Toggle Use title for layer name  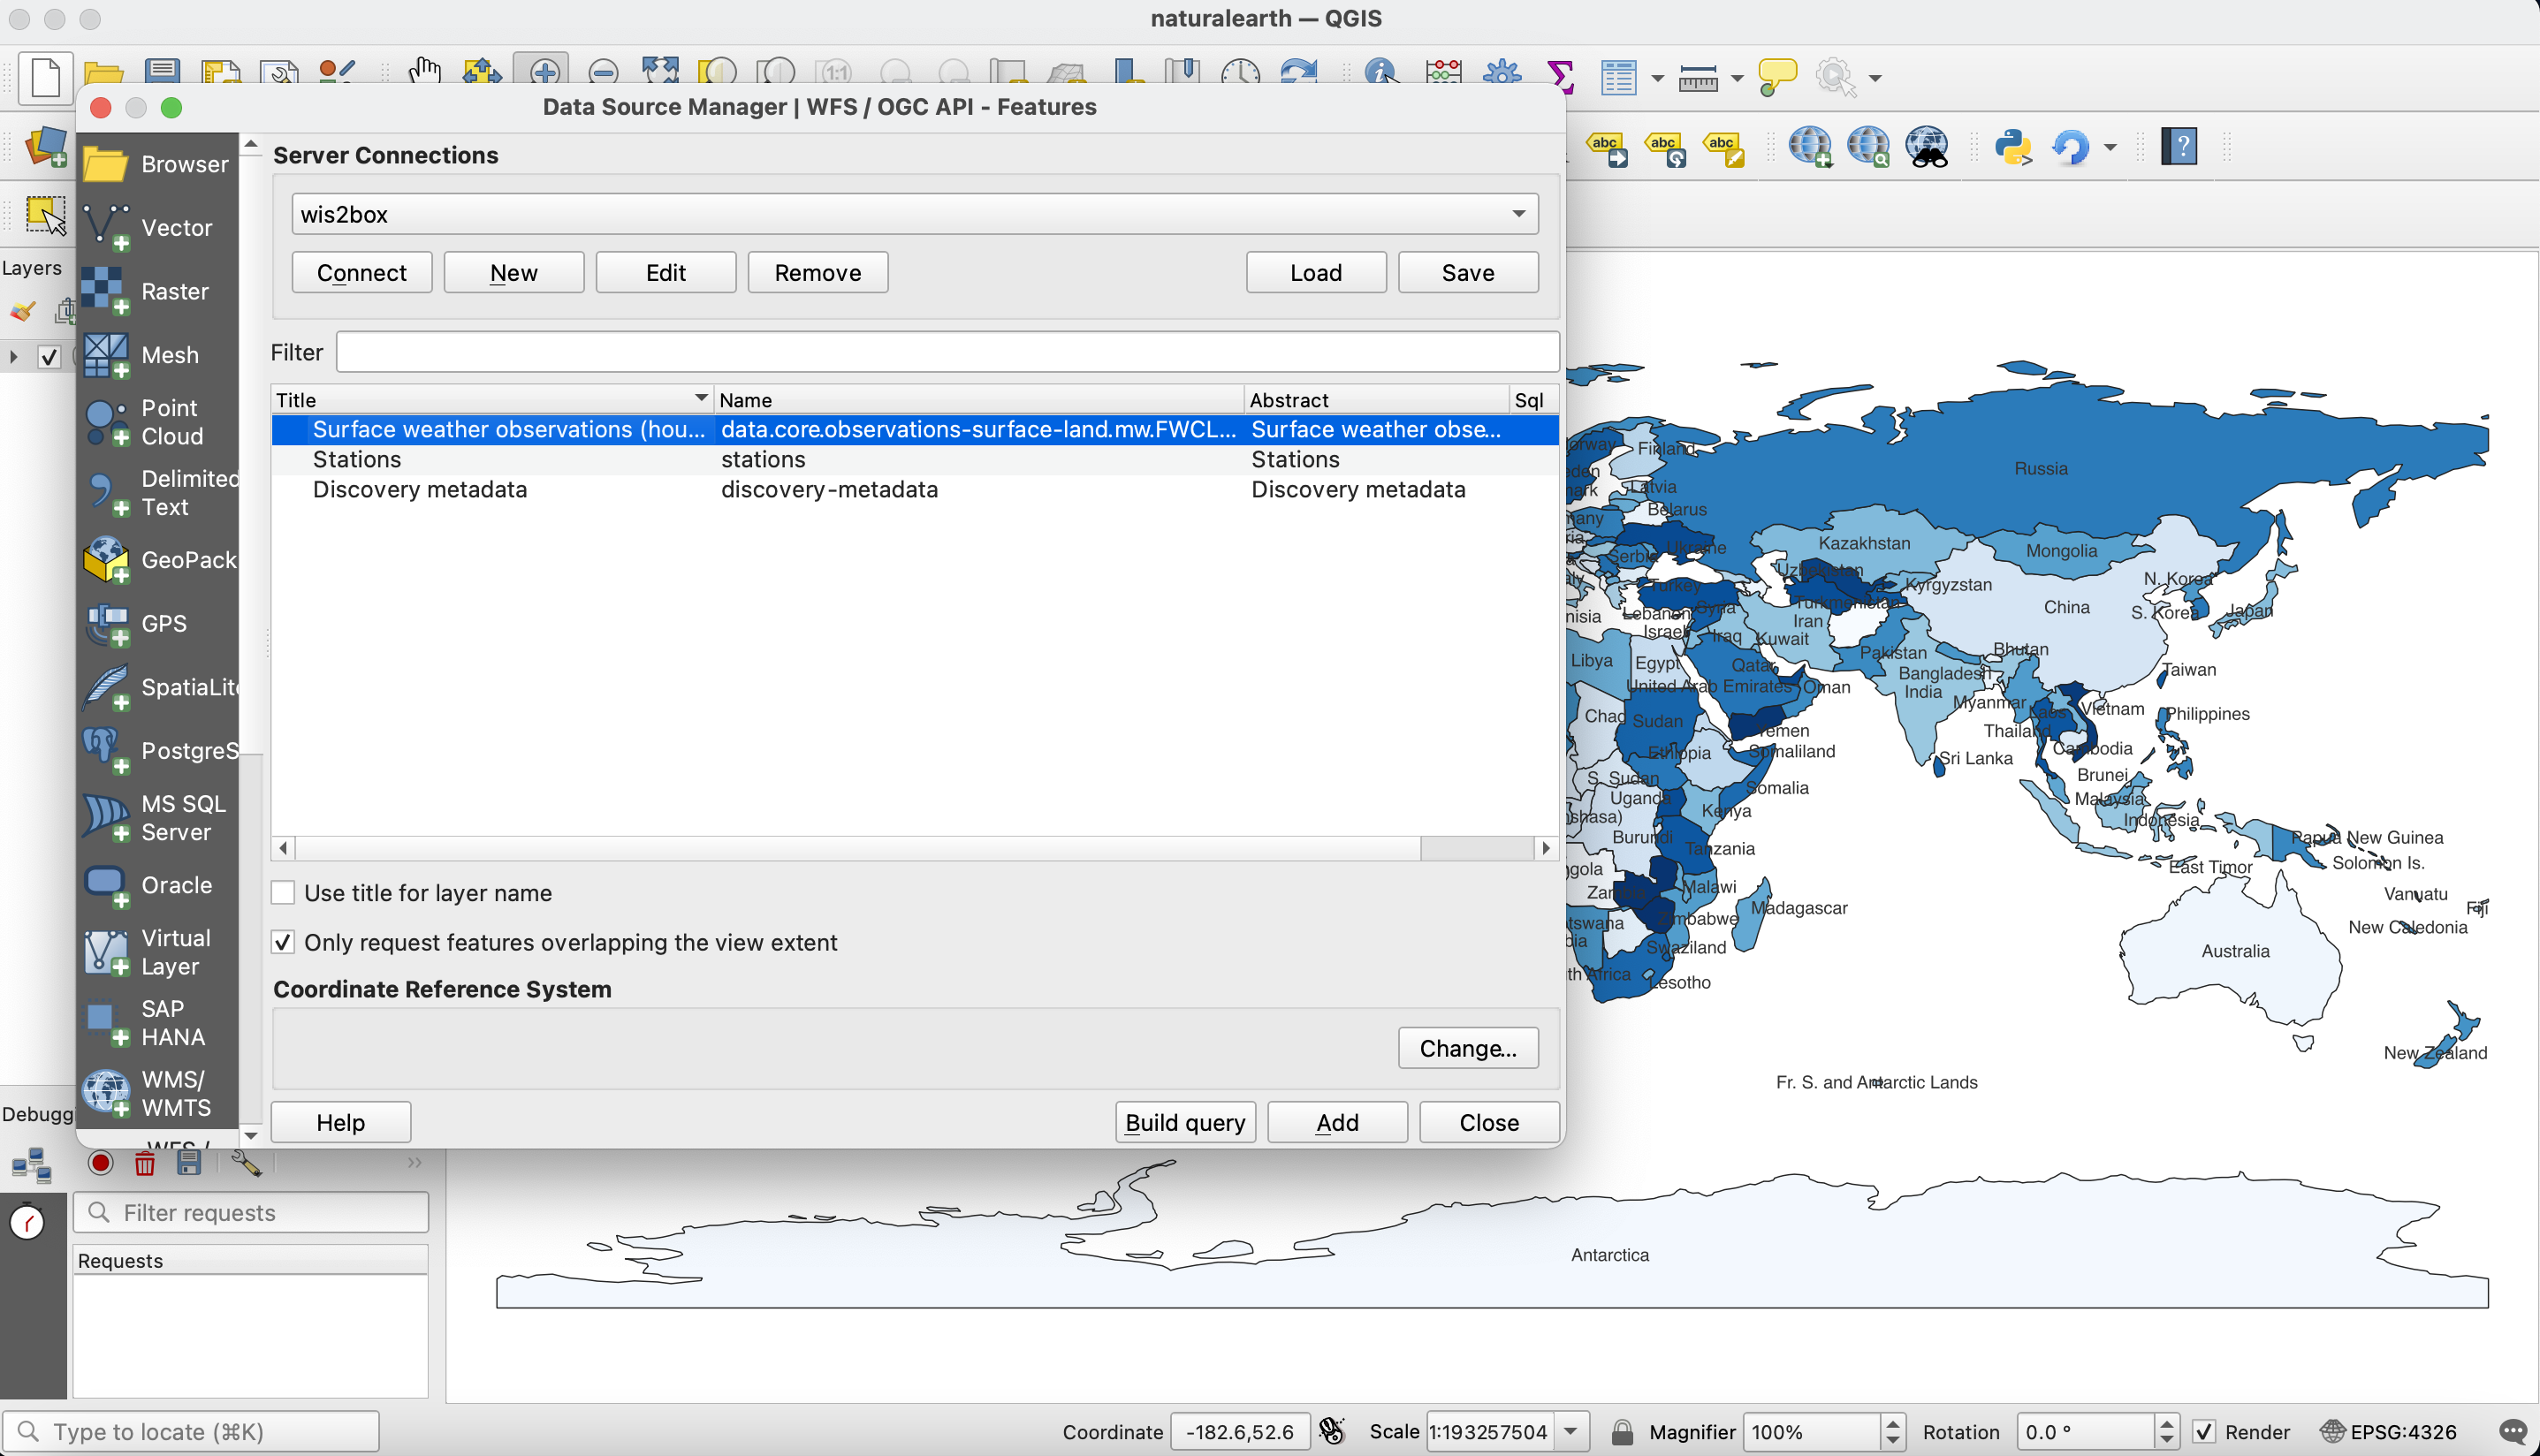click(284, 893)
